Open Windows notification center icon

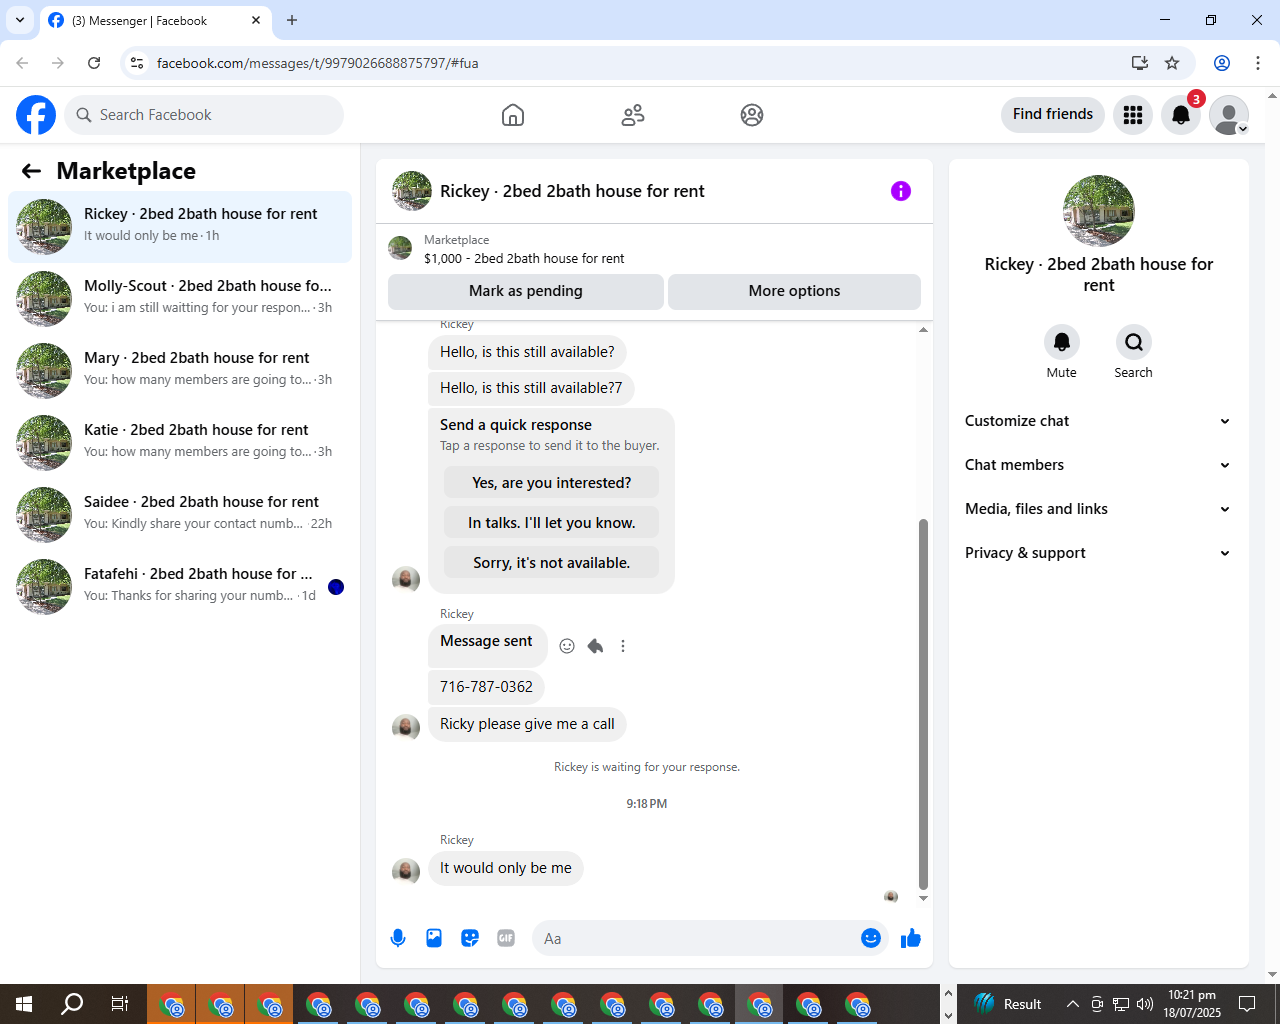pyautogui.click(x=1247, y=1004)
